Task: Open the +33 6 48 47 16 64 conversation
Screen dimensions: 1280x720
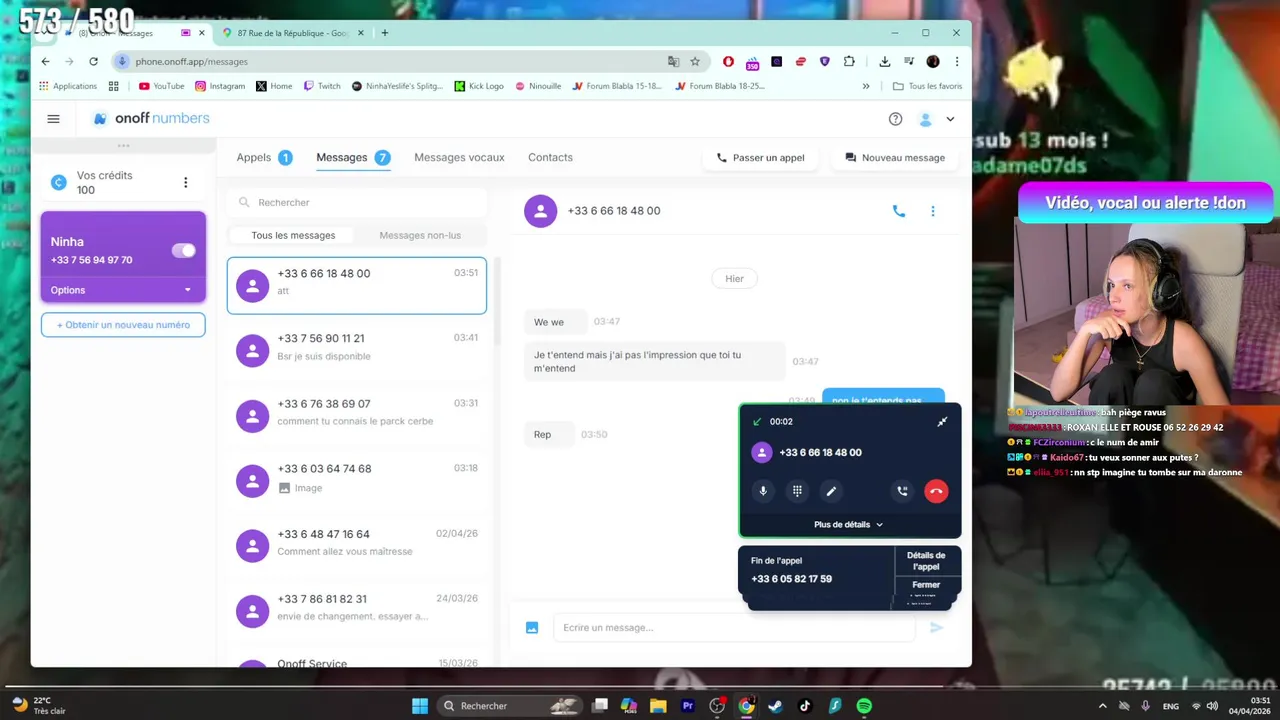Action: tap(357, 546)
